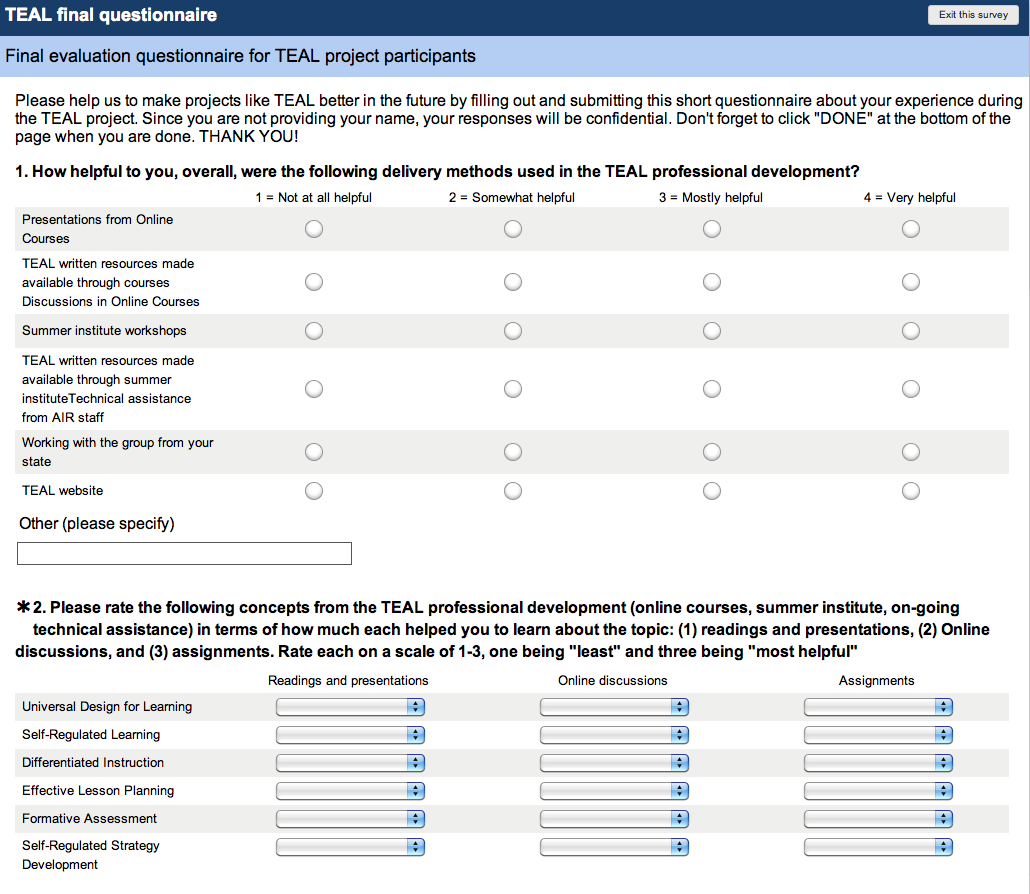
Task: Choose Mostly helpful for TEAL written resources through courses
Action: coord(712,282)
